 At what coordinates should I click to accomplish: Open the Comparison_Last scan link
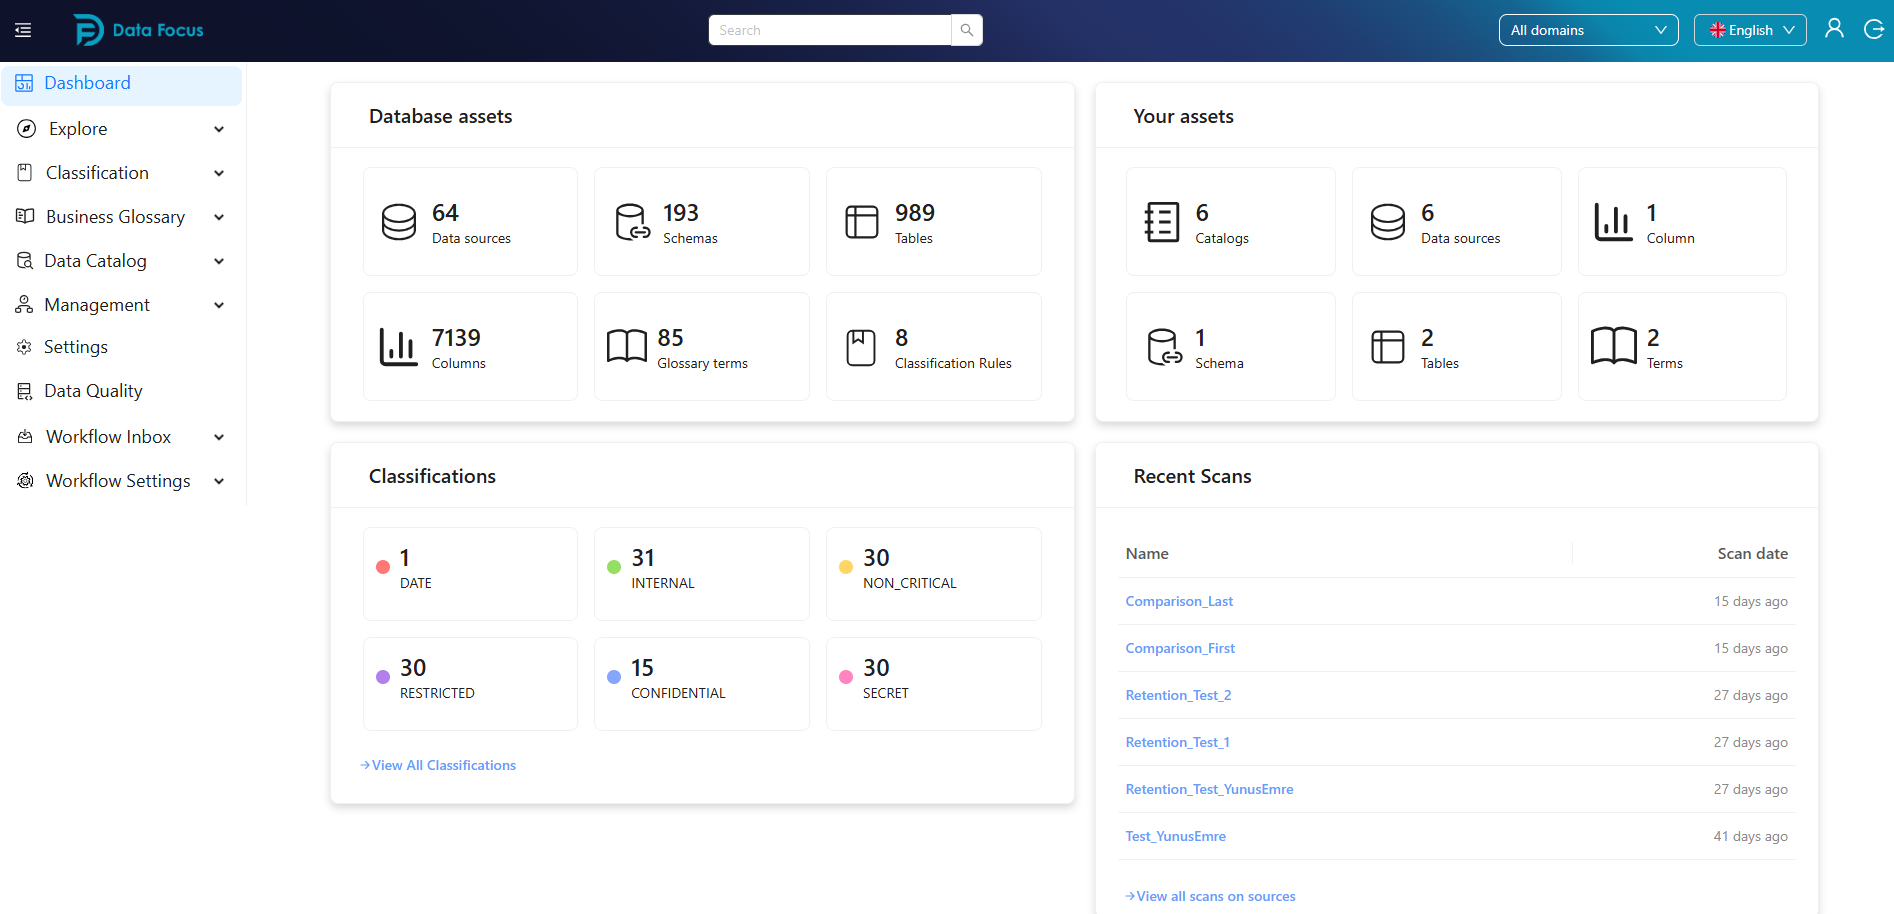[x=1179, y=601]
